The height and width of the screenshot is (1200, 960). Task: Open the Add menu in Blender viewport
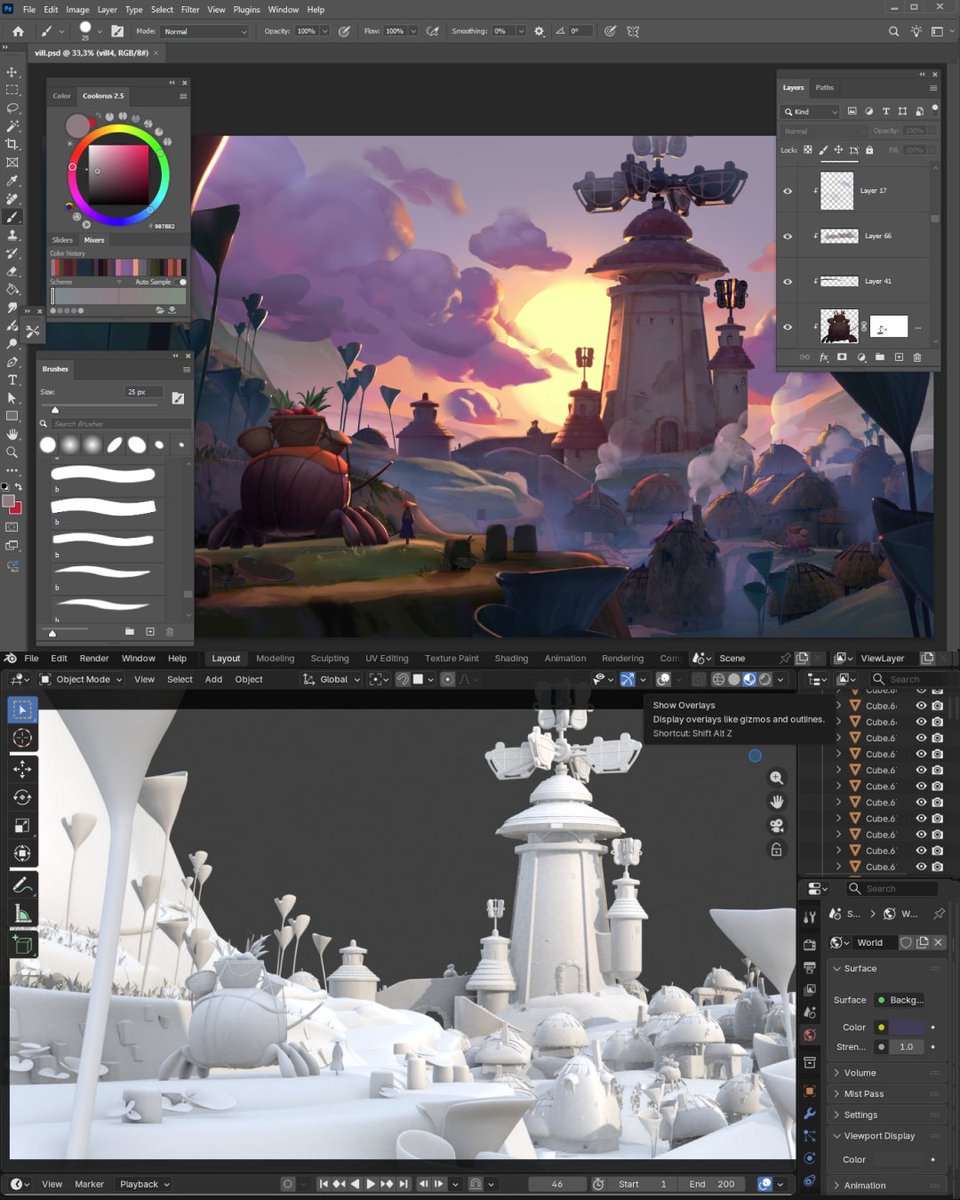[x=213, y=679]
